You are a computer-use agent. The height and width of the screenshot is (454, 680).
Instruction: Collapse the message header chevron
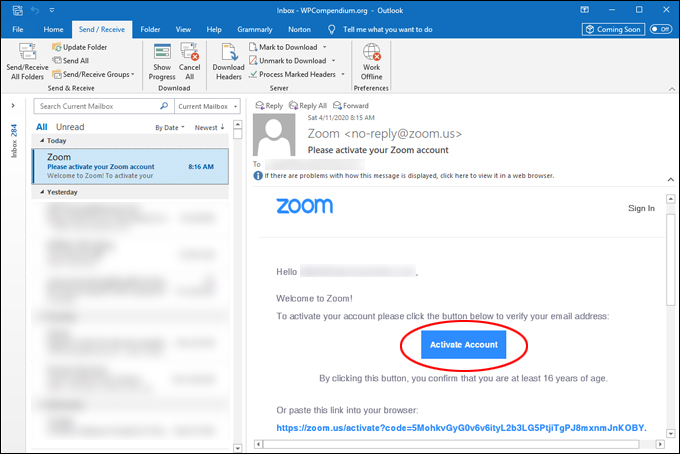(x=670, y=179)
